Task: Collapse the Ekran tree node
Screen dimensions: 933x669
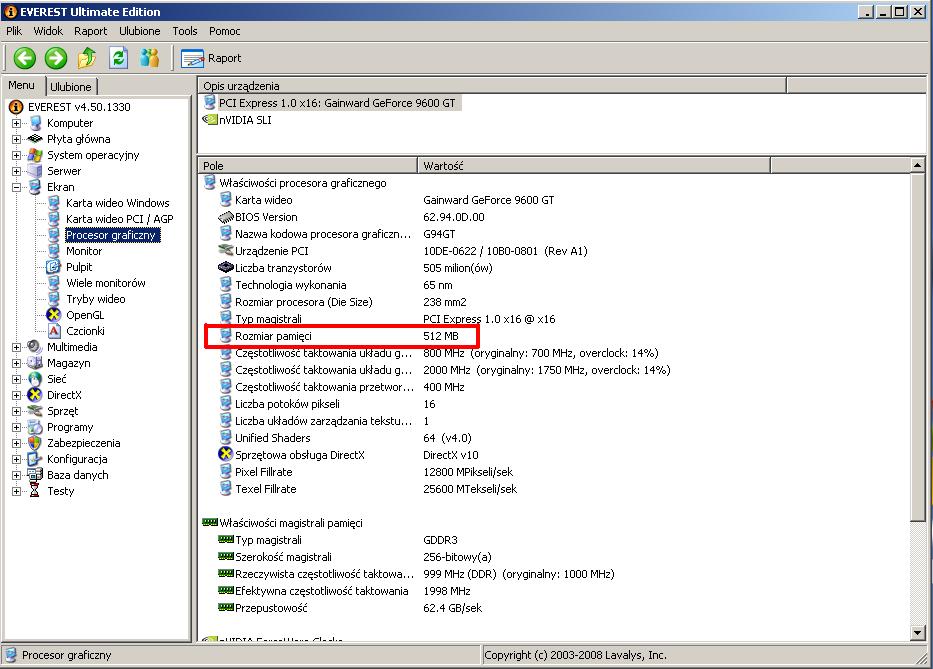Action: 16,187
